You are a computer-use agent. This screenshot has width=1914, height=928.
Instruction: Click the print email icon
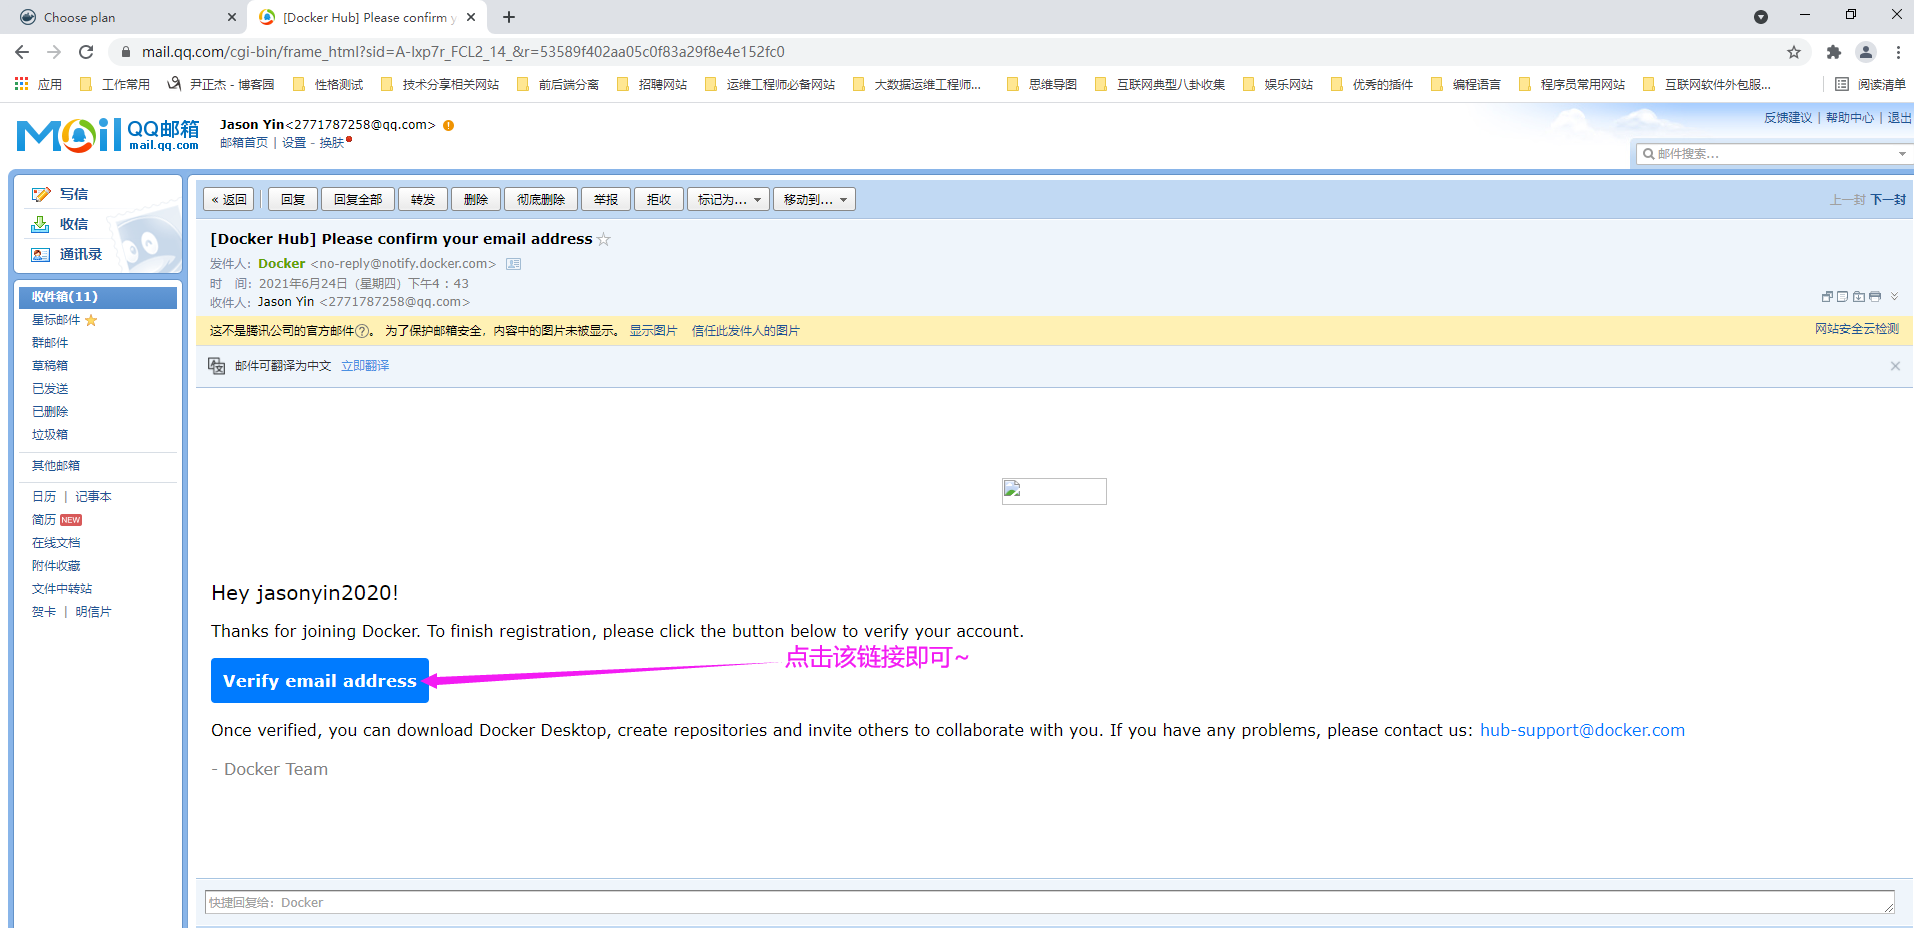1875,297
